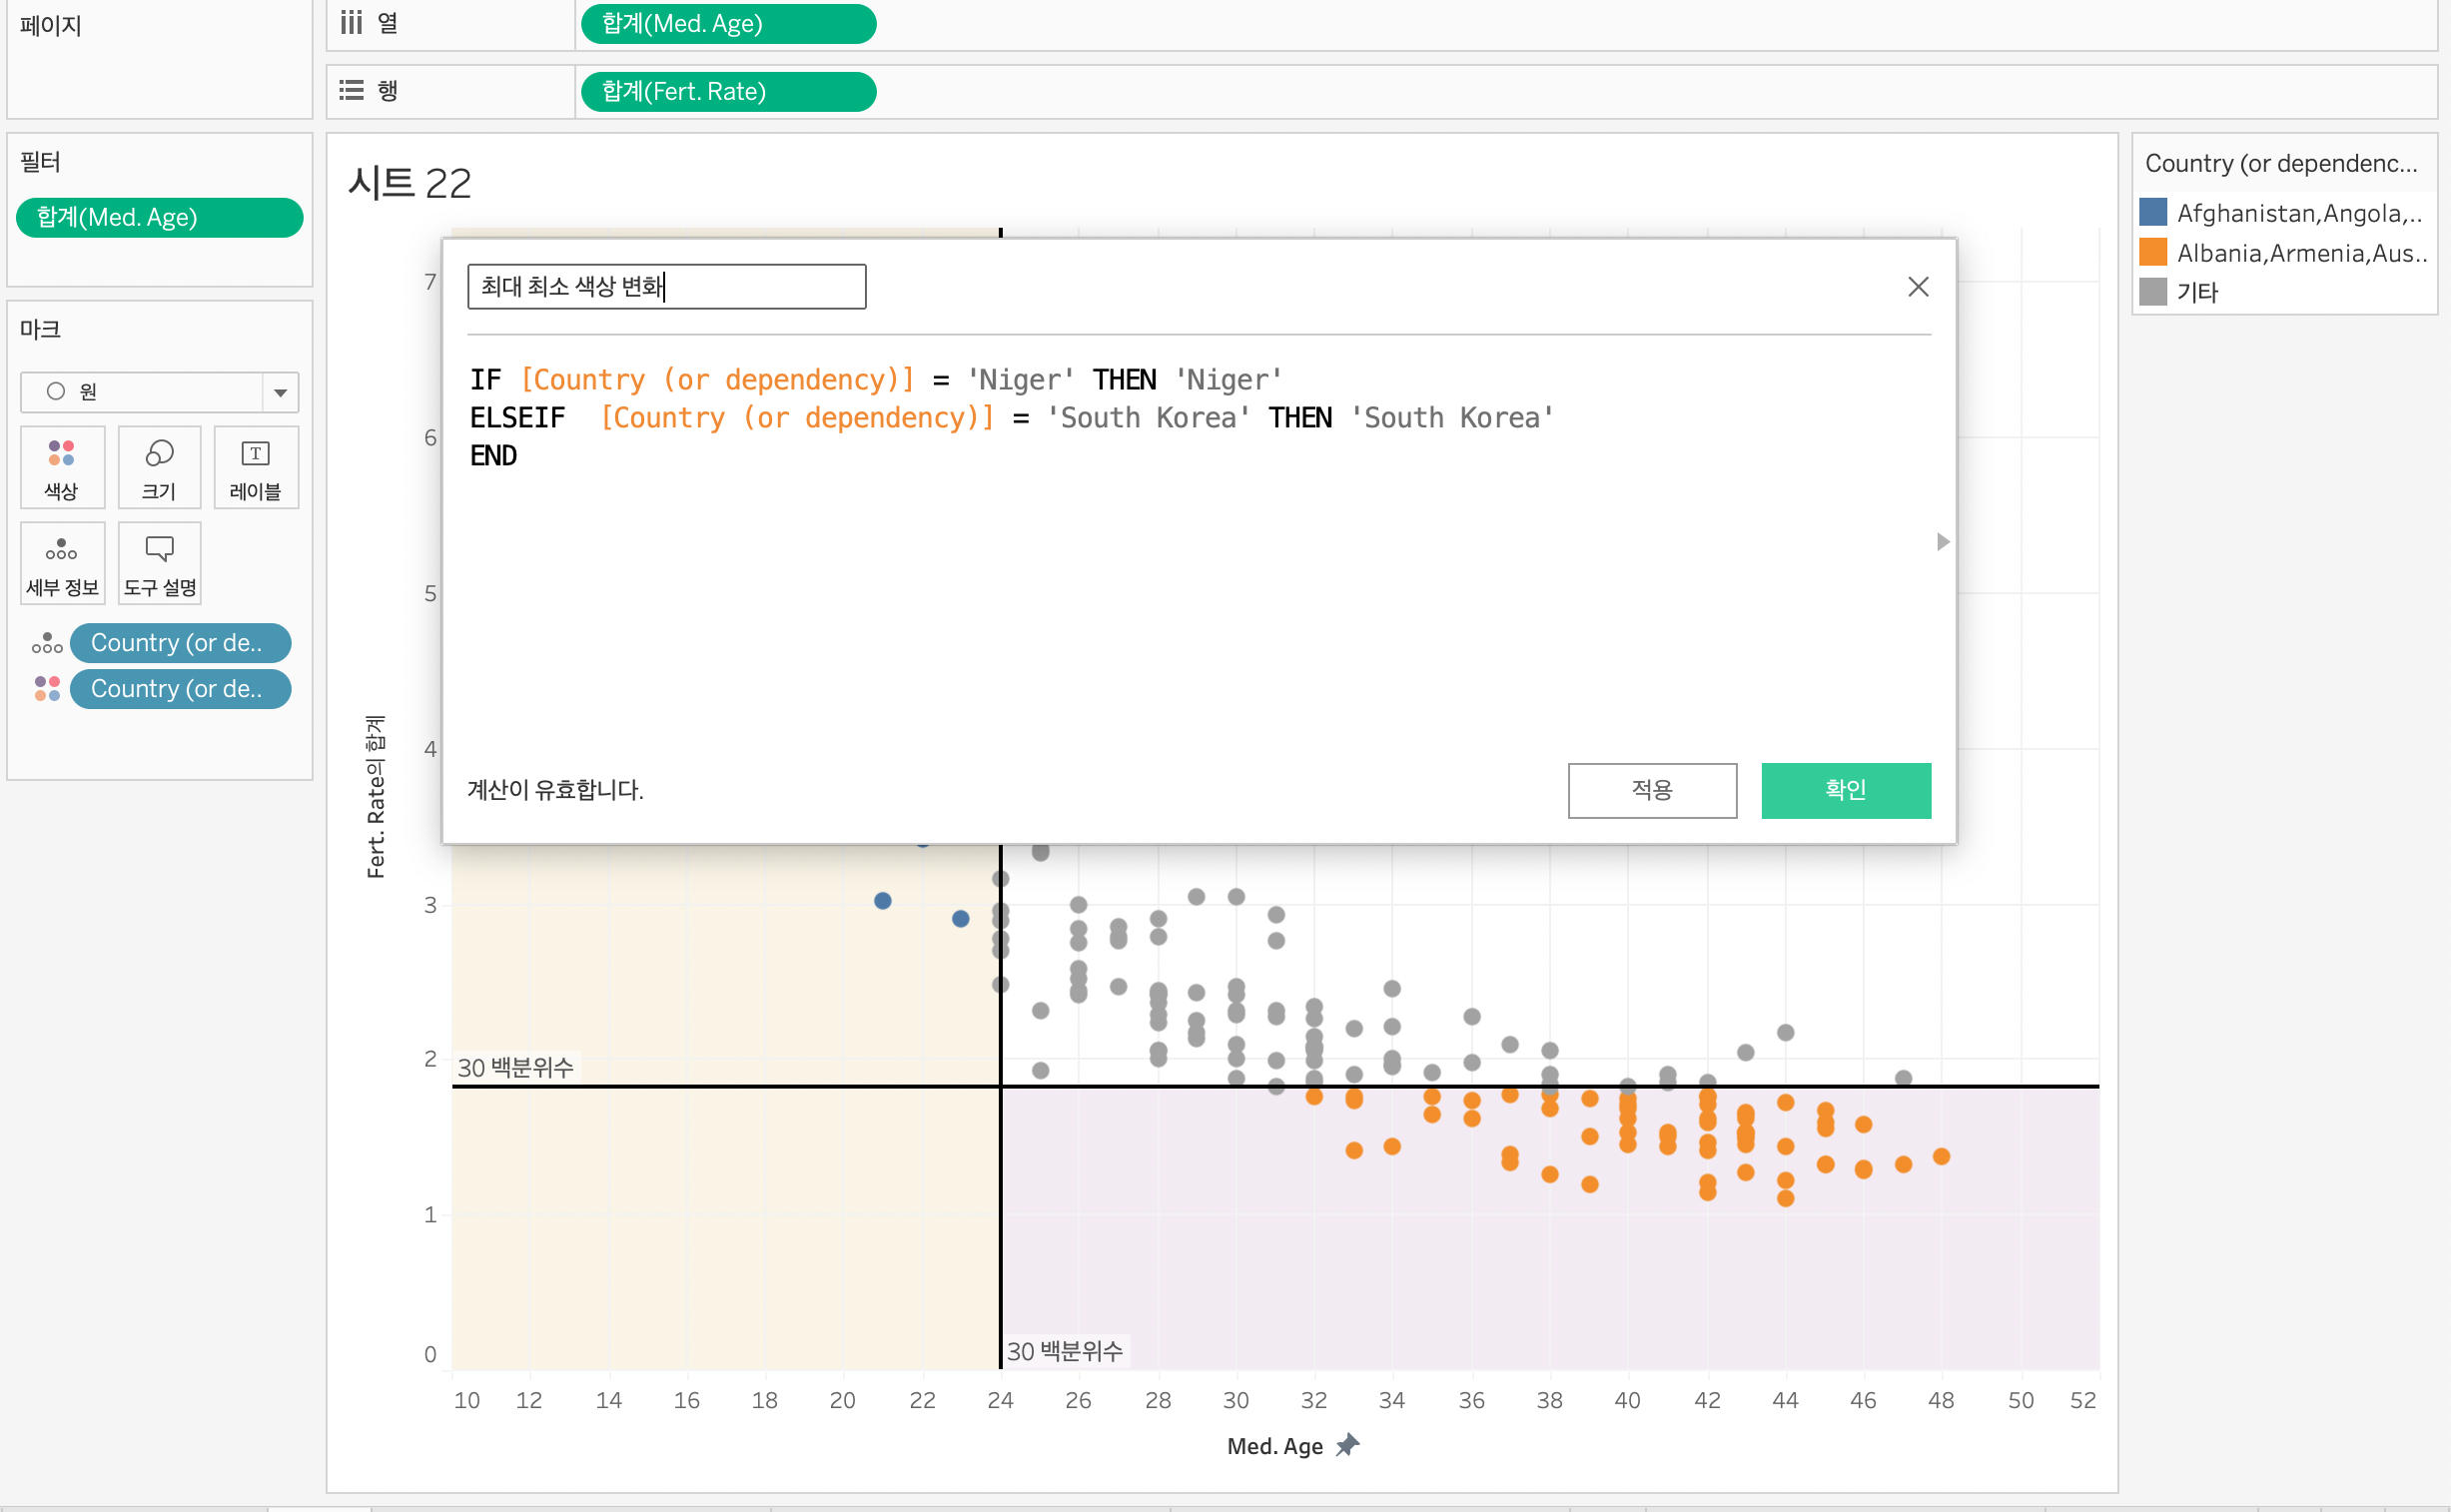
Task: Expand the function list side arrow in the calculation editor
Action: [1942, 542]
